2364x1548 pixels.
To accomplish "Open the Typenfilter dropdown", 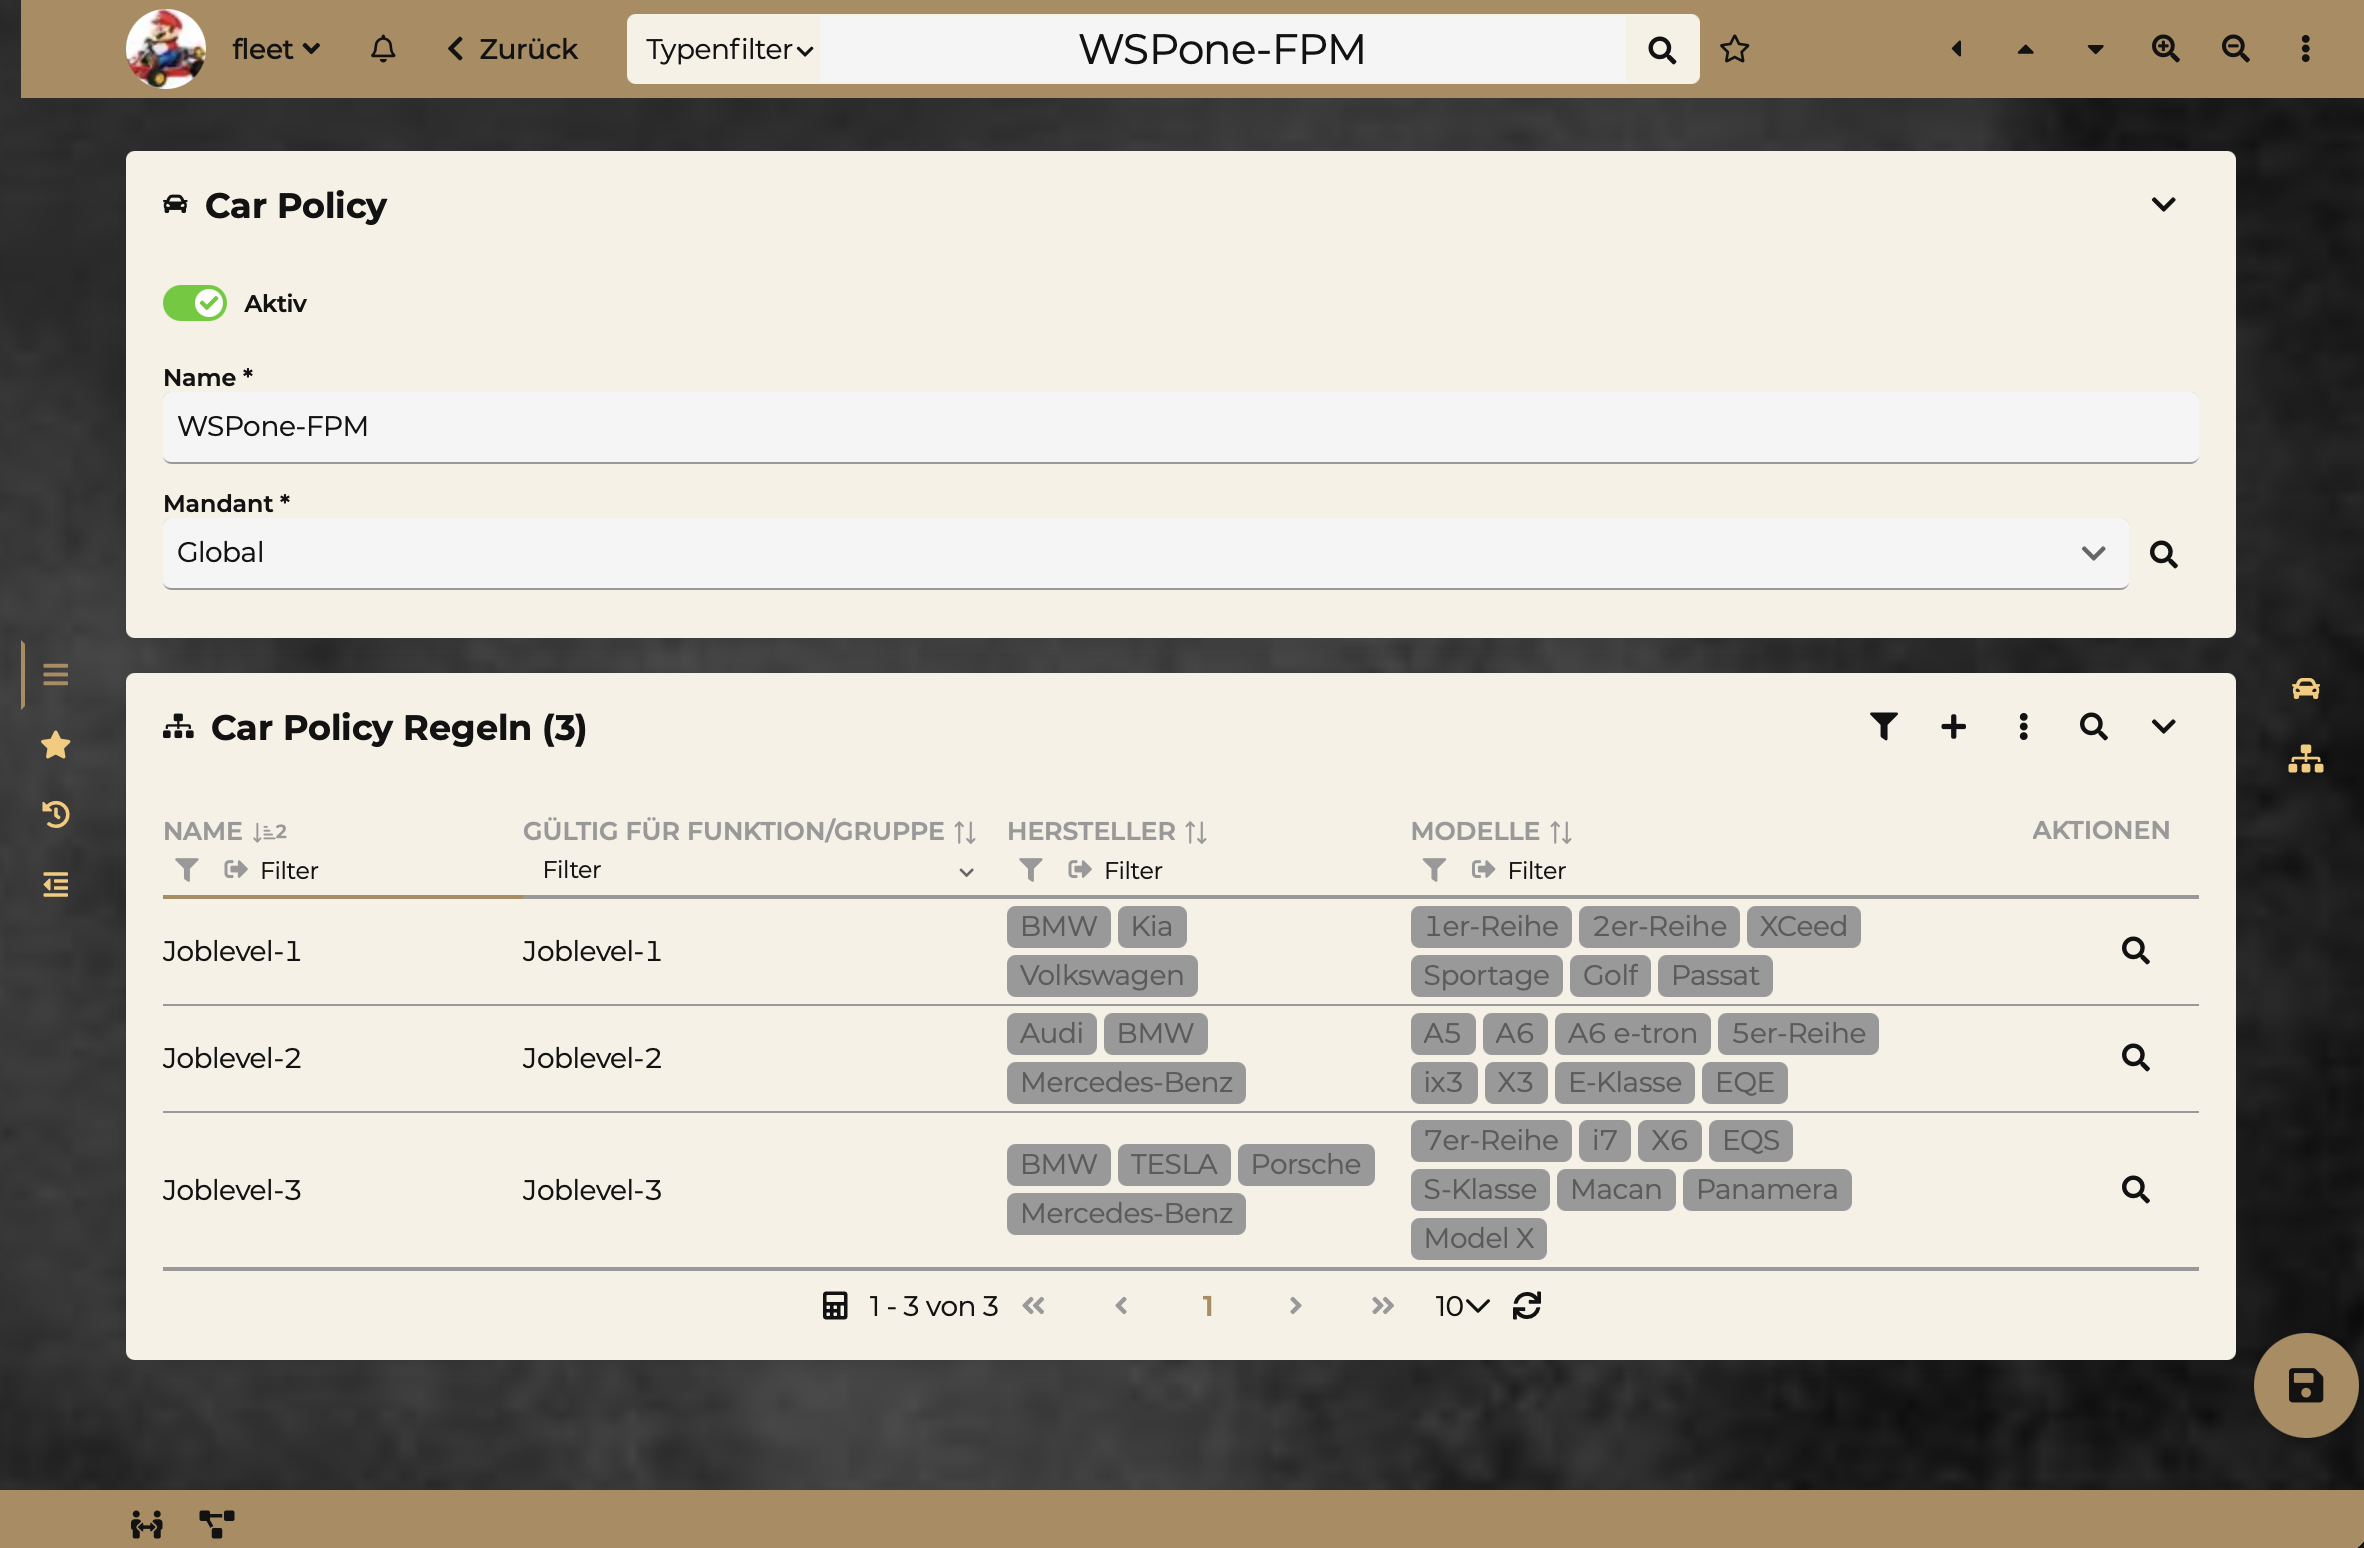I will 729,49.
